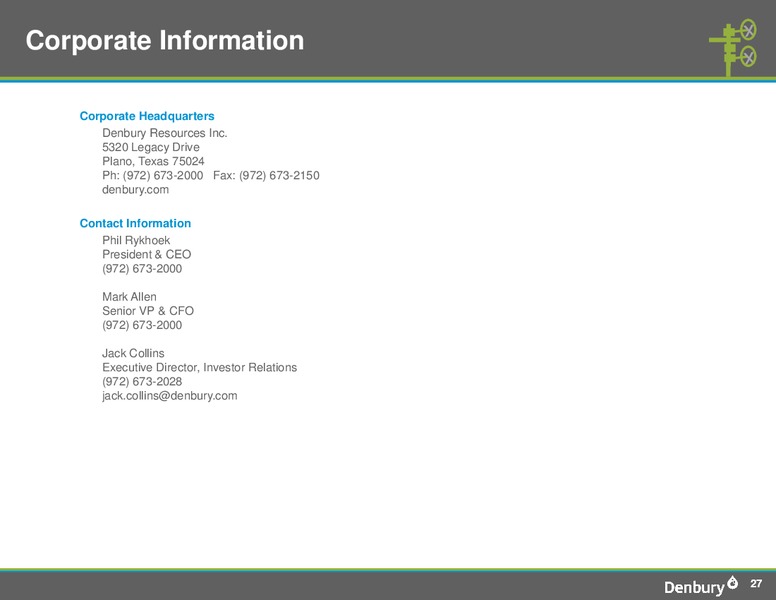Screen dimensions: 776x600
Task: Click the Plano, Texas 75024 line
Action: coord(153,161)
